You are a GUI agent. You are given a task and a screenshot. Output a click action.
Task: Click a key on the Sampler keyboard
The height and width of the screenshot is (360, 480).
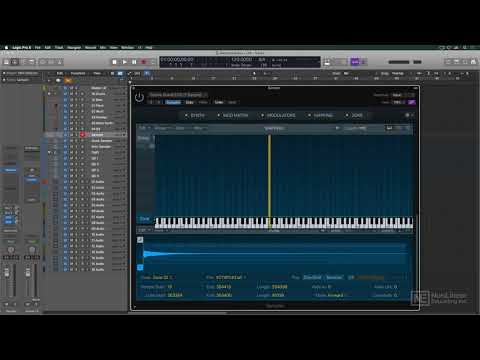[284, 222]
